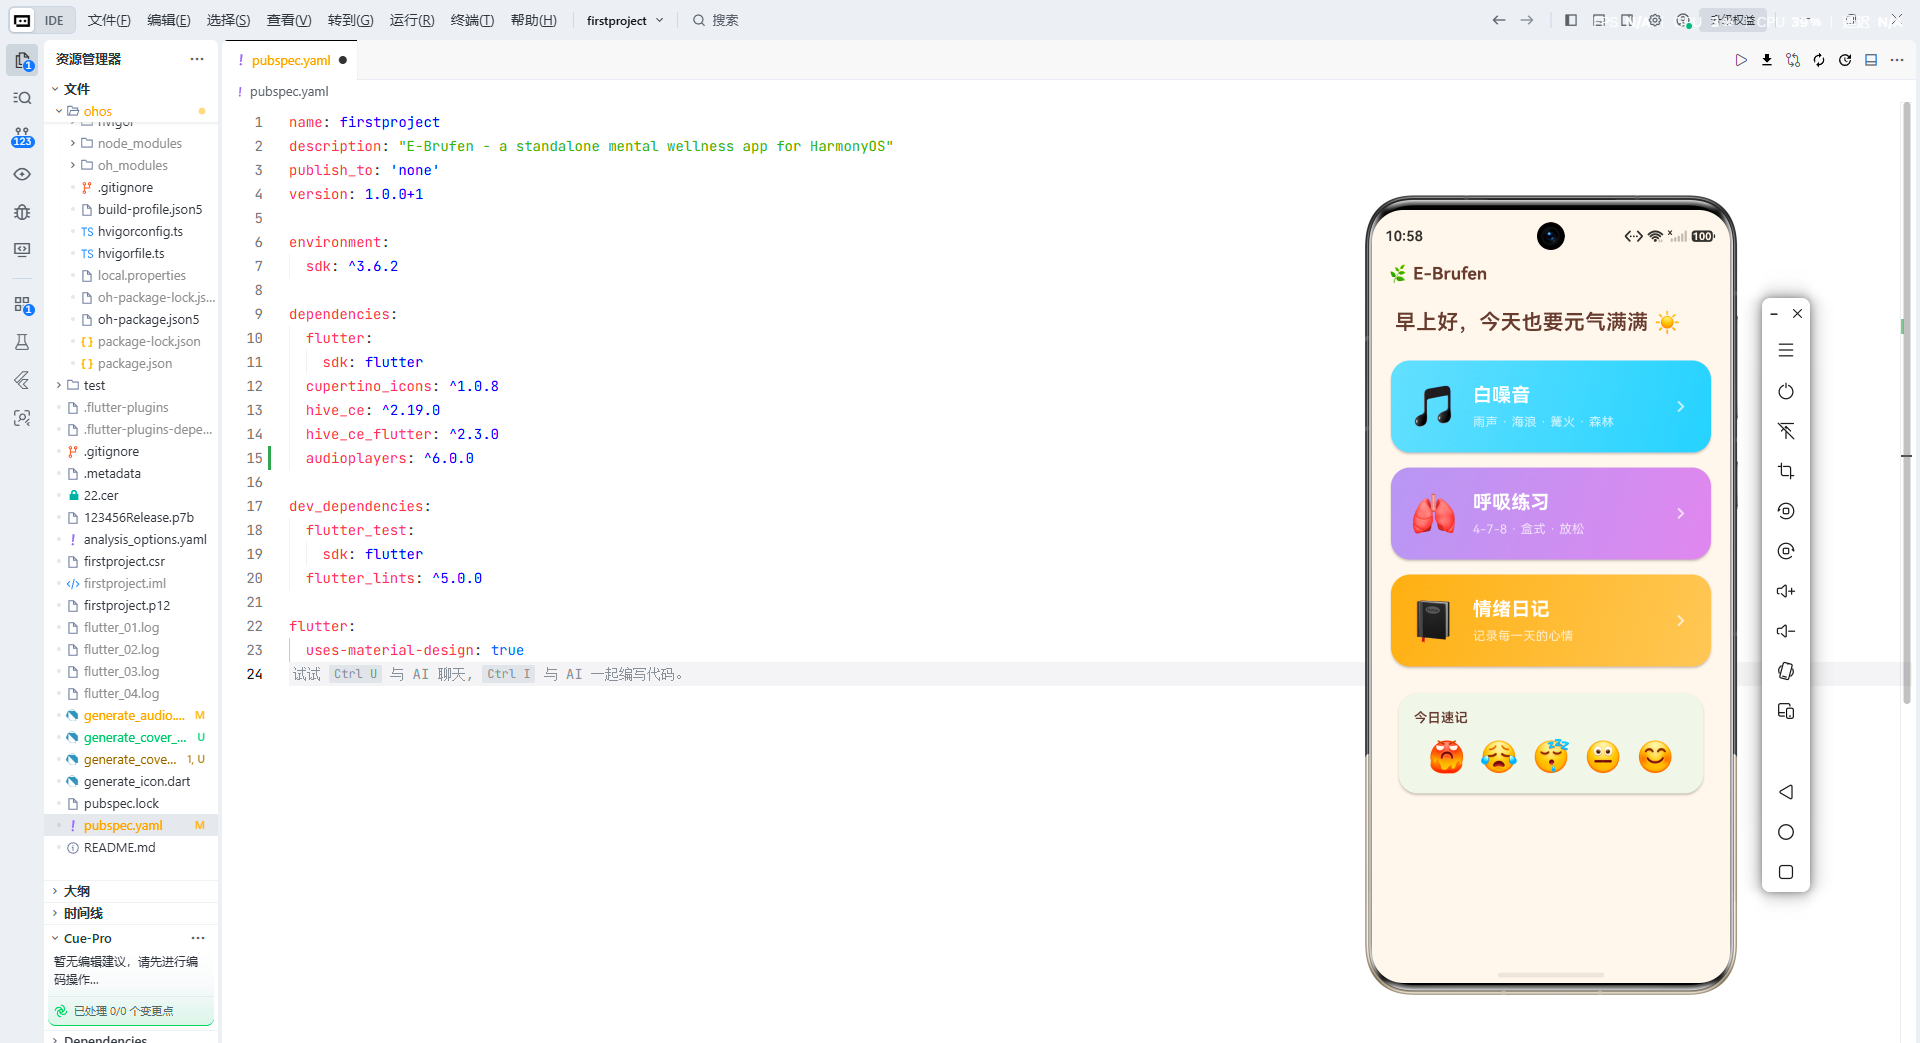Click the 升级权益 button in the title bar
Screen dimensions: 1920x1043
tap(1733, 20)
